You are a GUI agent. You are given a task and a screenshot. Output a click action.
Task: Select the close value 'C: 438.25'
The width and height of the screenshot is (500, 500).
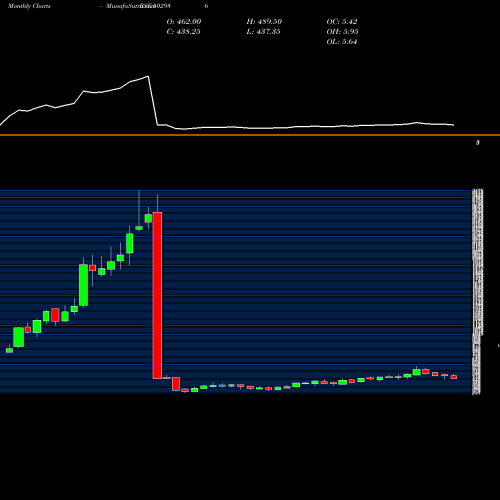tap(183, 31)
